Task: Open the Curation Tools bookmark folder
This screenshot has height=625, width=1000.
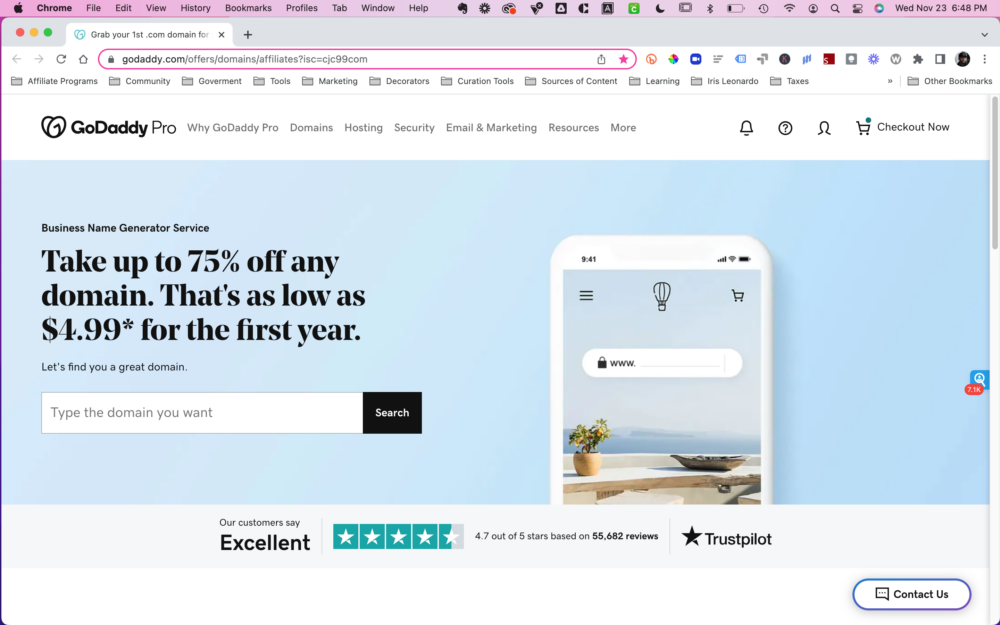Action: point(477,81)
